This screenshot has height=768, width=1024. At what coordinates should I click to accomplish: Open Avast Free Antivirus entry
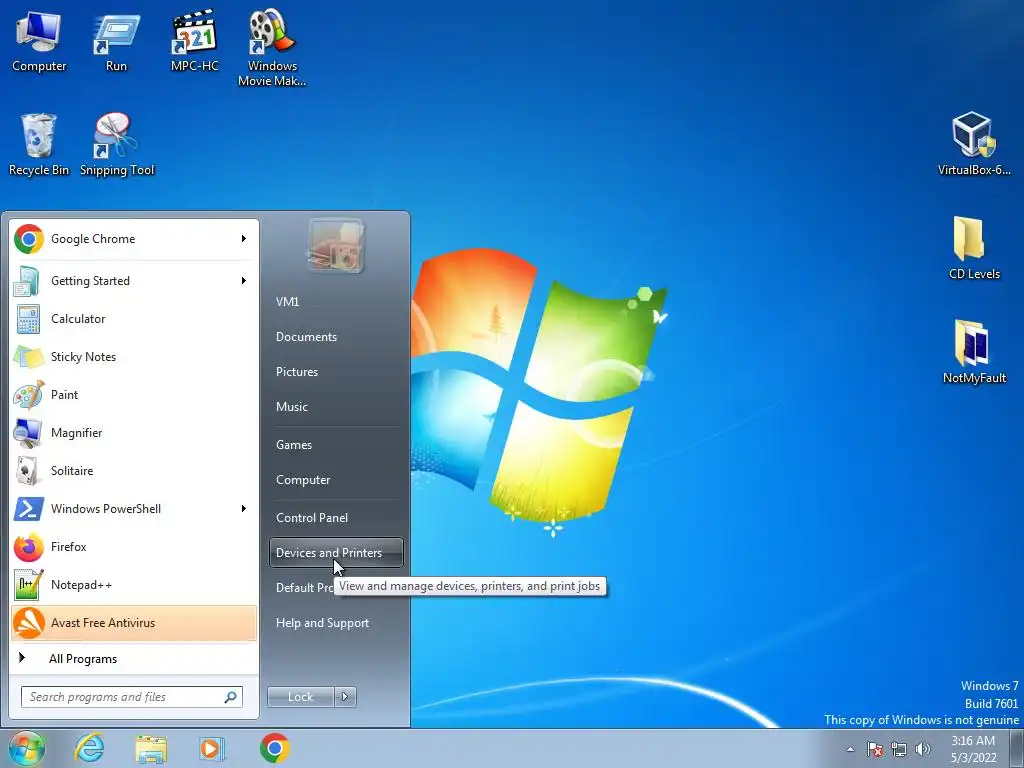[134, 623]
